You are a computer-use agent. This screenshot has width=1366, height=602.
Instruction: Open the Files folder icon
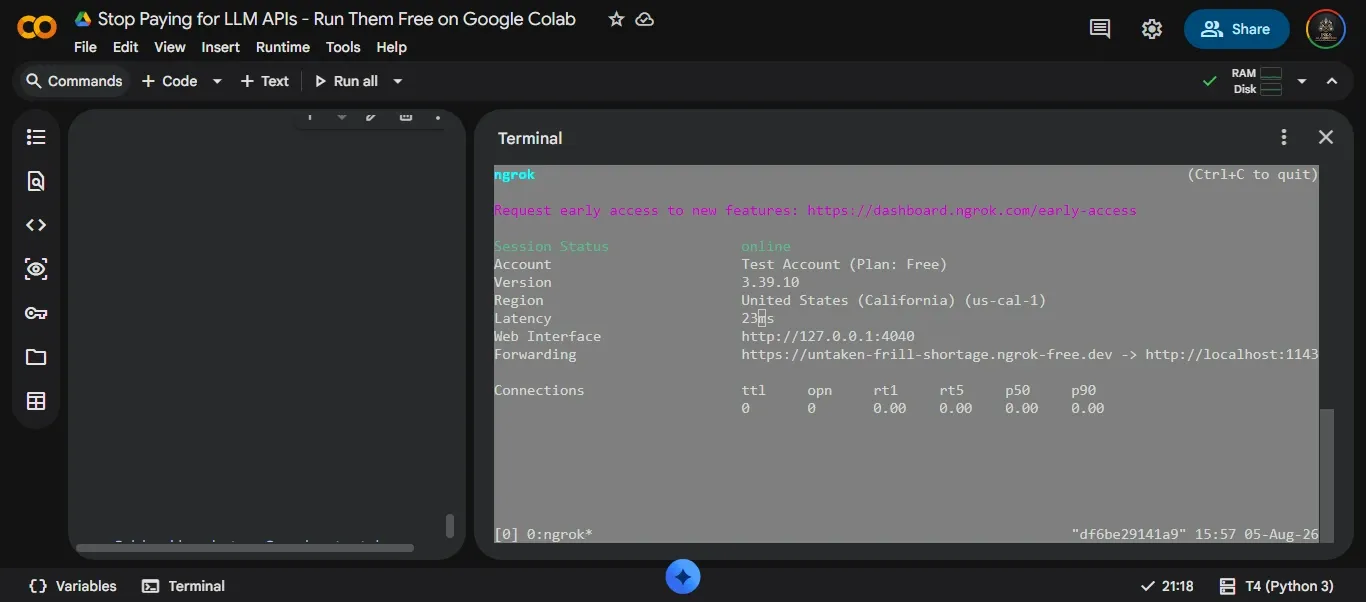36,357
